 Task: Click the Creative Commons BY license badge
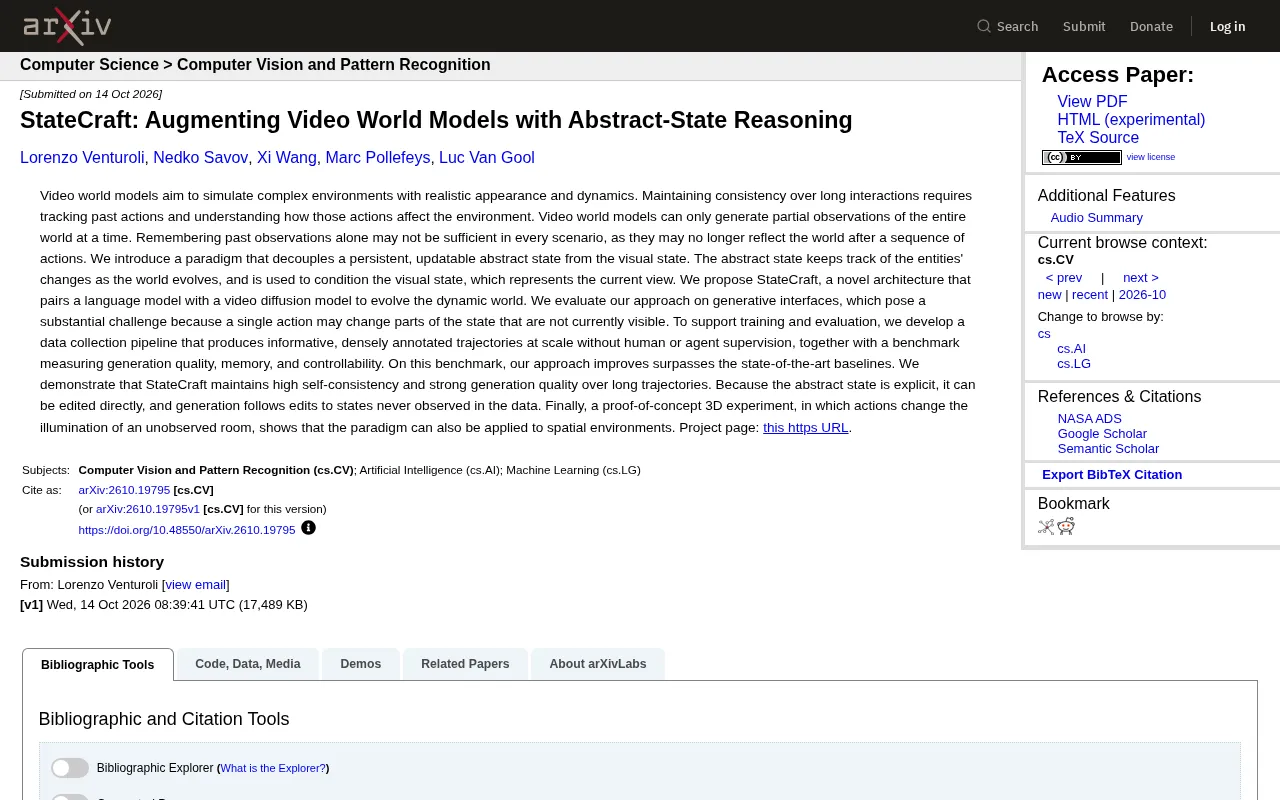coord(1082,157)
